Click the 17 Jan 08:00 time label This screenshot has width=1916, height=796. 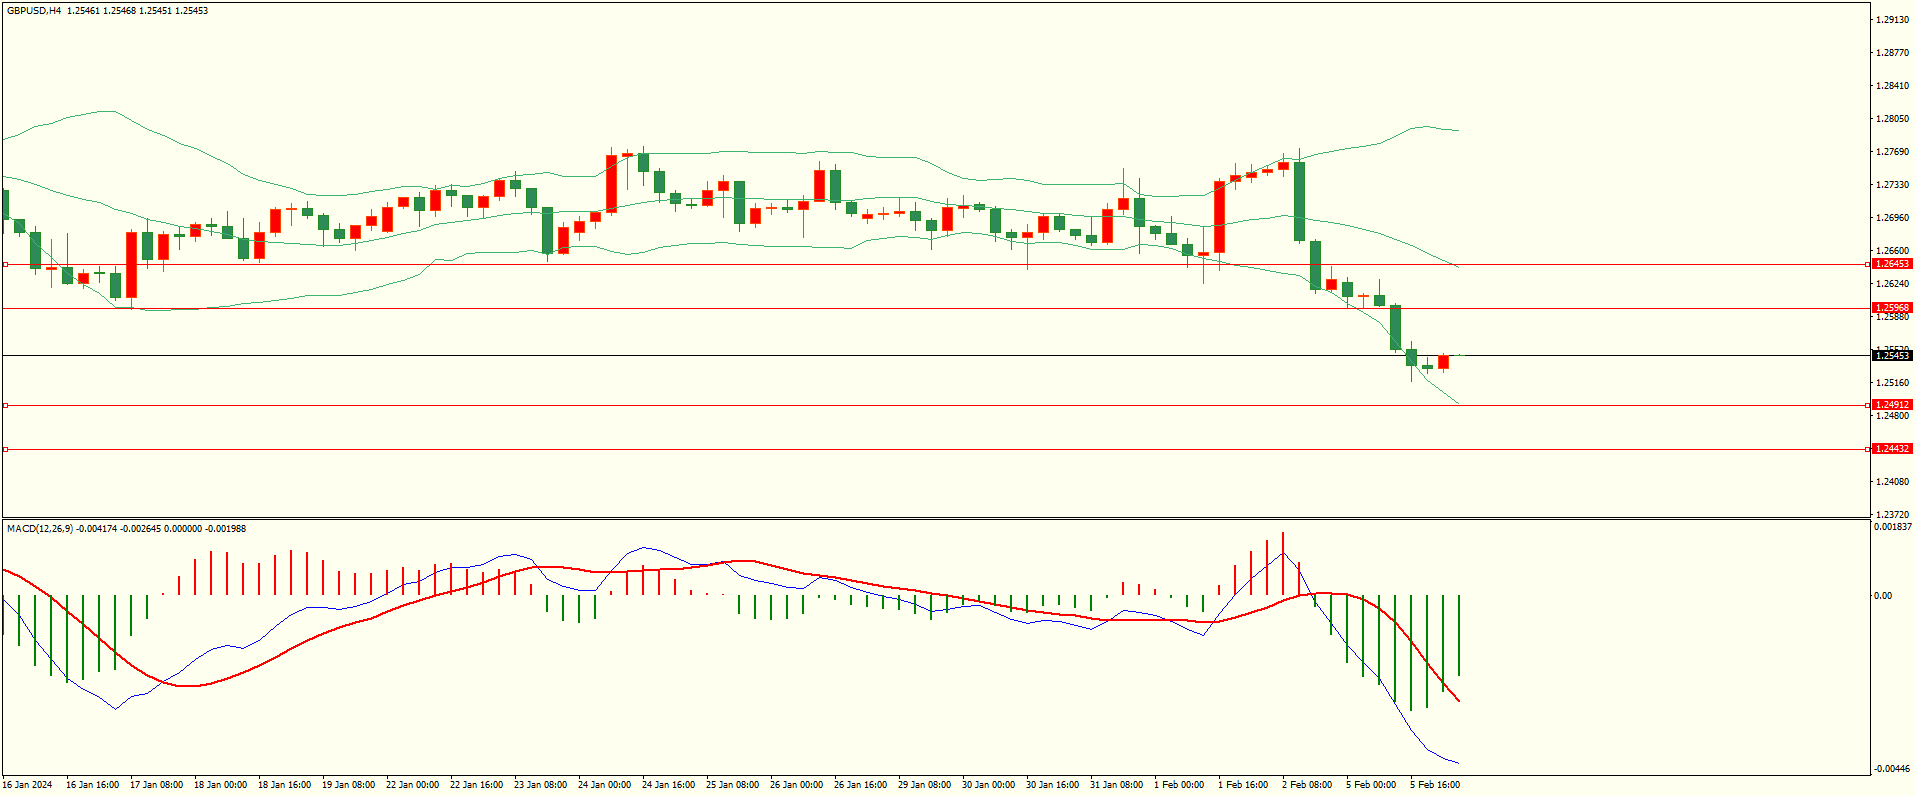click(157, 785)
